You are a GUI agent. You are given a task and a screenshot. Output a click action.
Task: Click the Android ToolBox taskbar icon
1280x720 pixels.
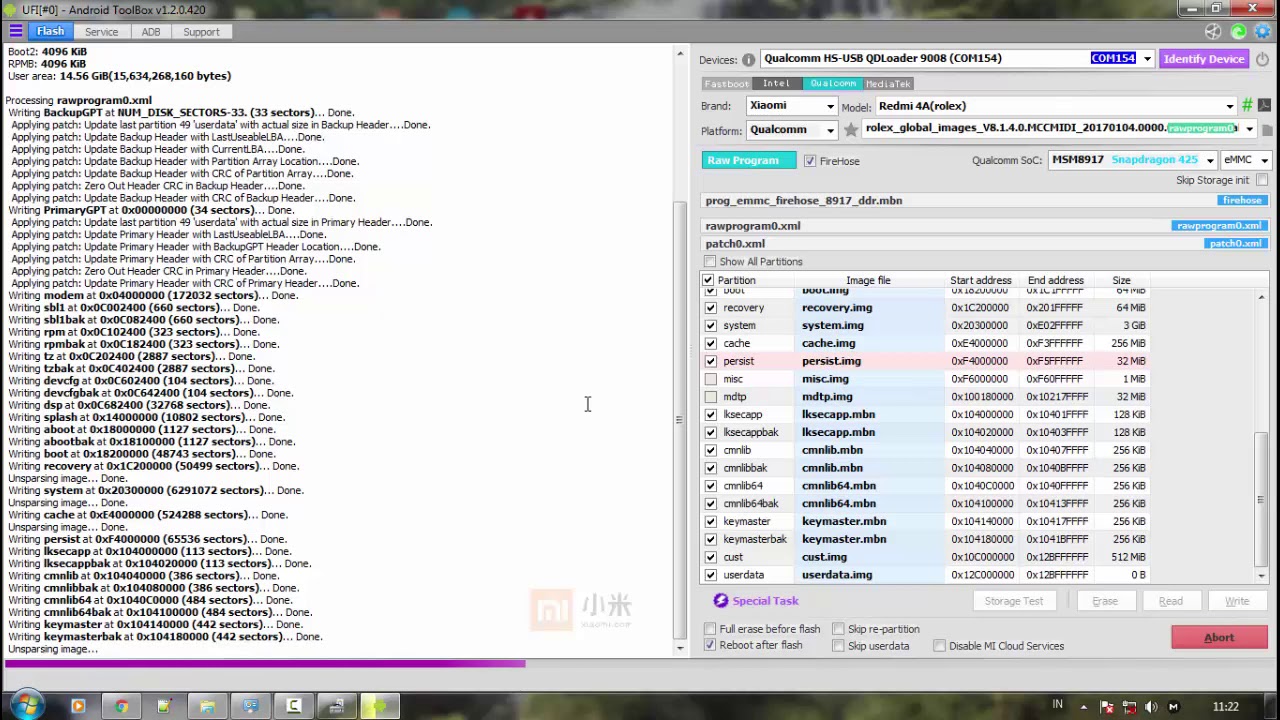coord(379,707)
